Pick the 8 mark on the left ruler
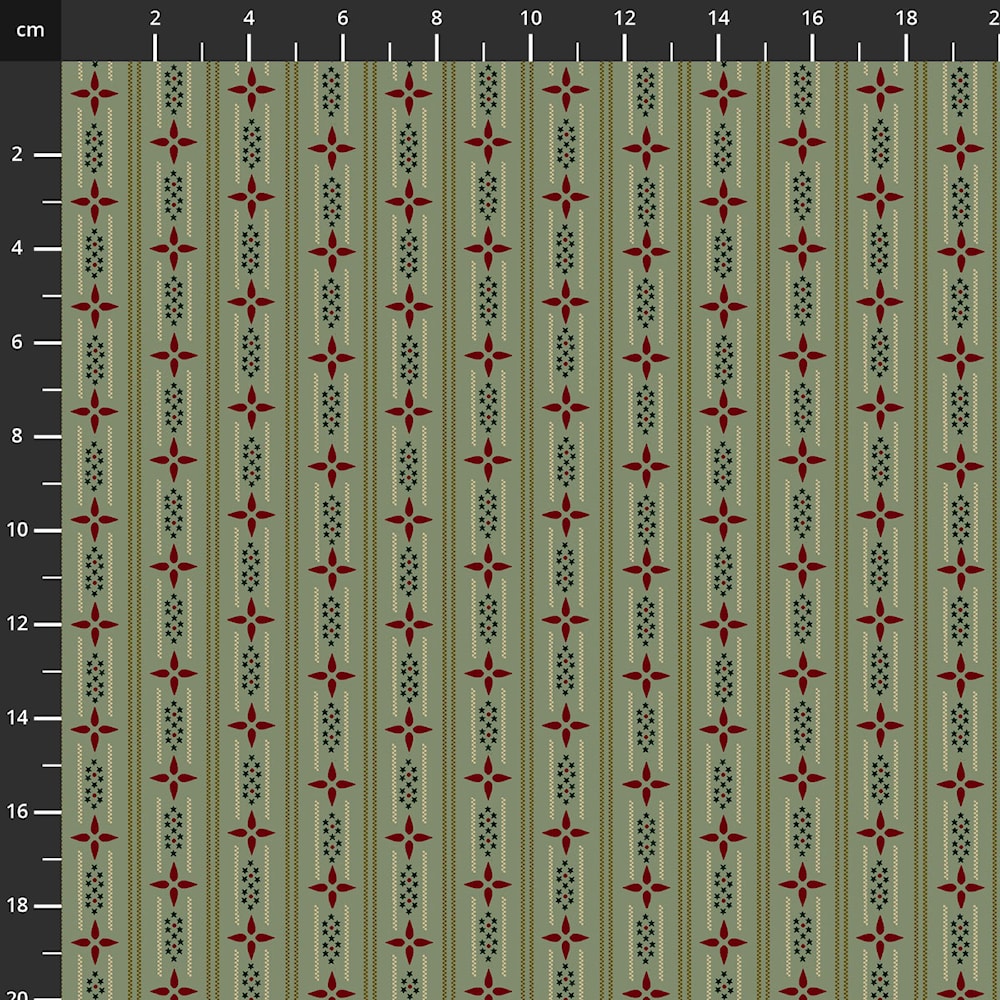Screen dimensions: 1000x1000 (x=17, y=437)
